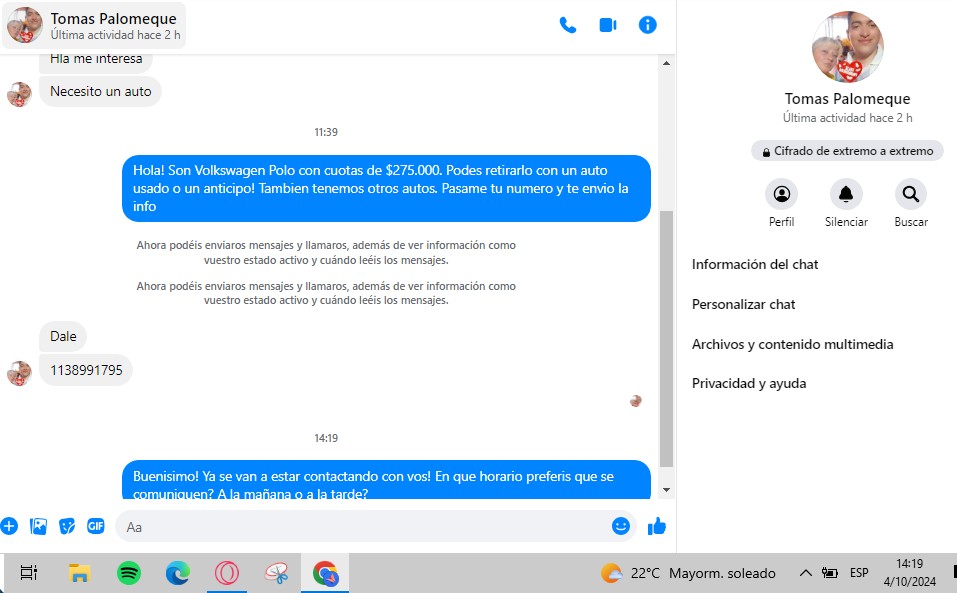Start a video call from chat header
This screenshot has height=593, width=957.
[x=608, y=25]
